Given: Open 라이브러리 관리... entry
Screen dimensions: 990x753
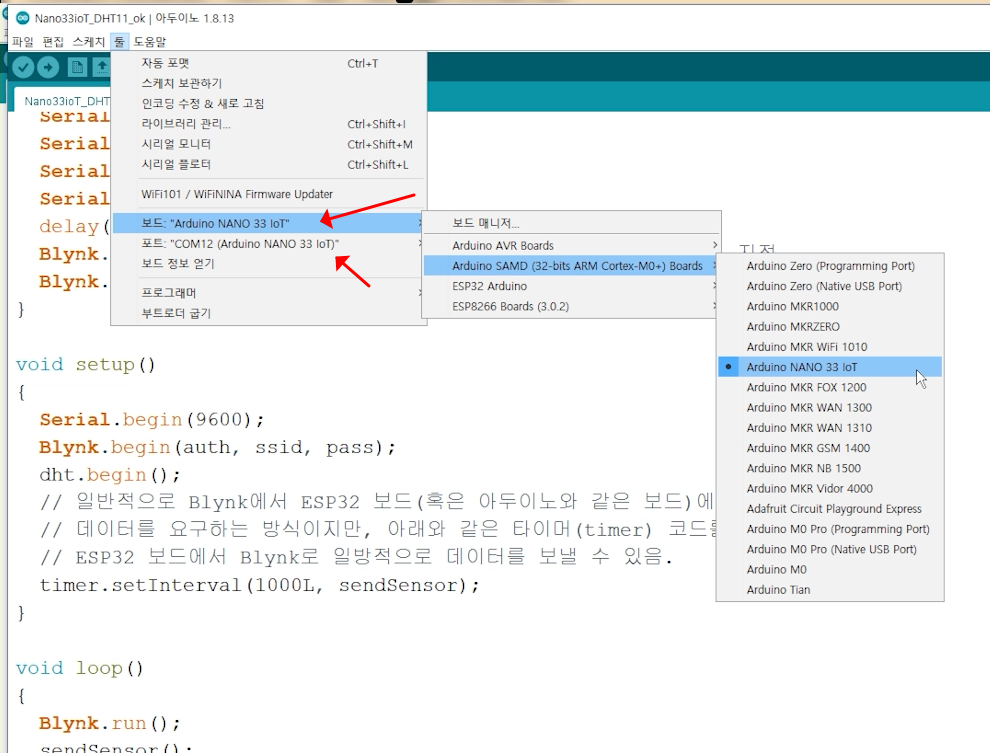Looking at the screenshot, I should coord(270,124).
